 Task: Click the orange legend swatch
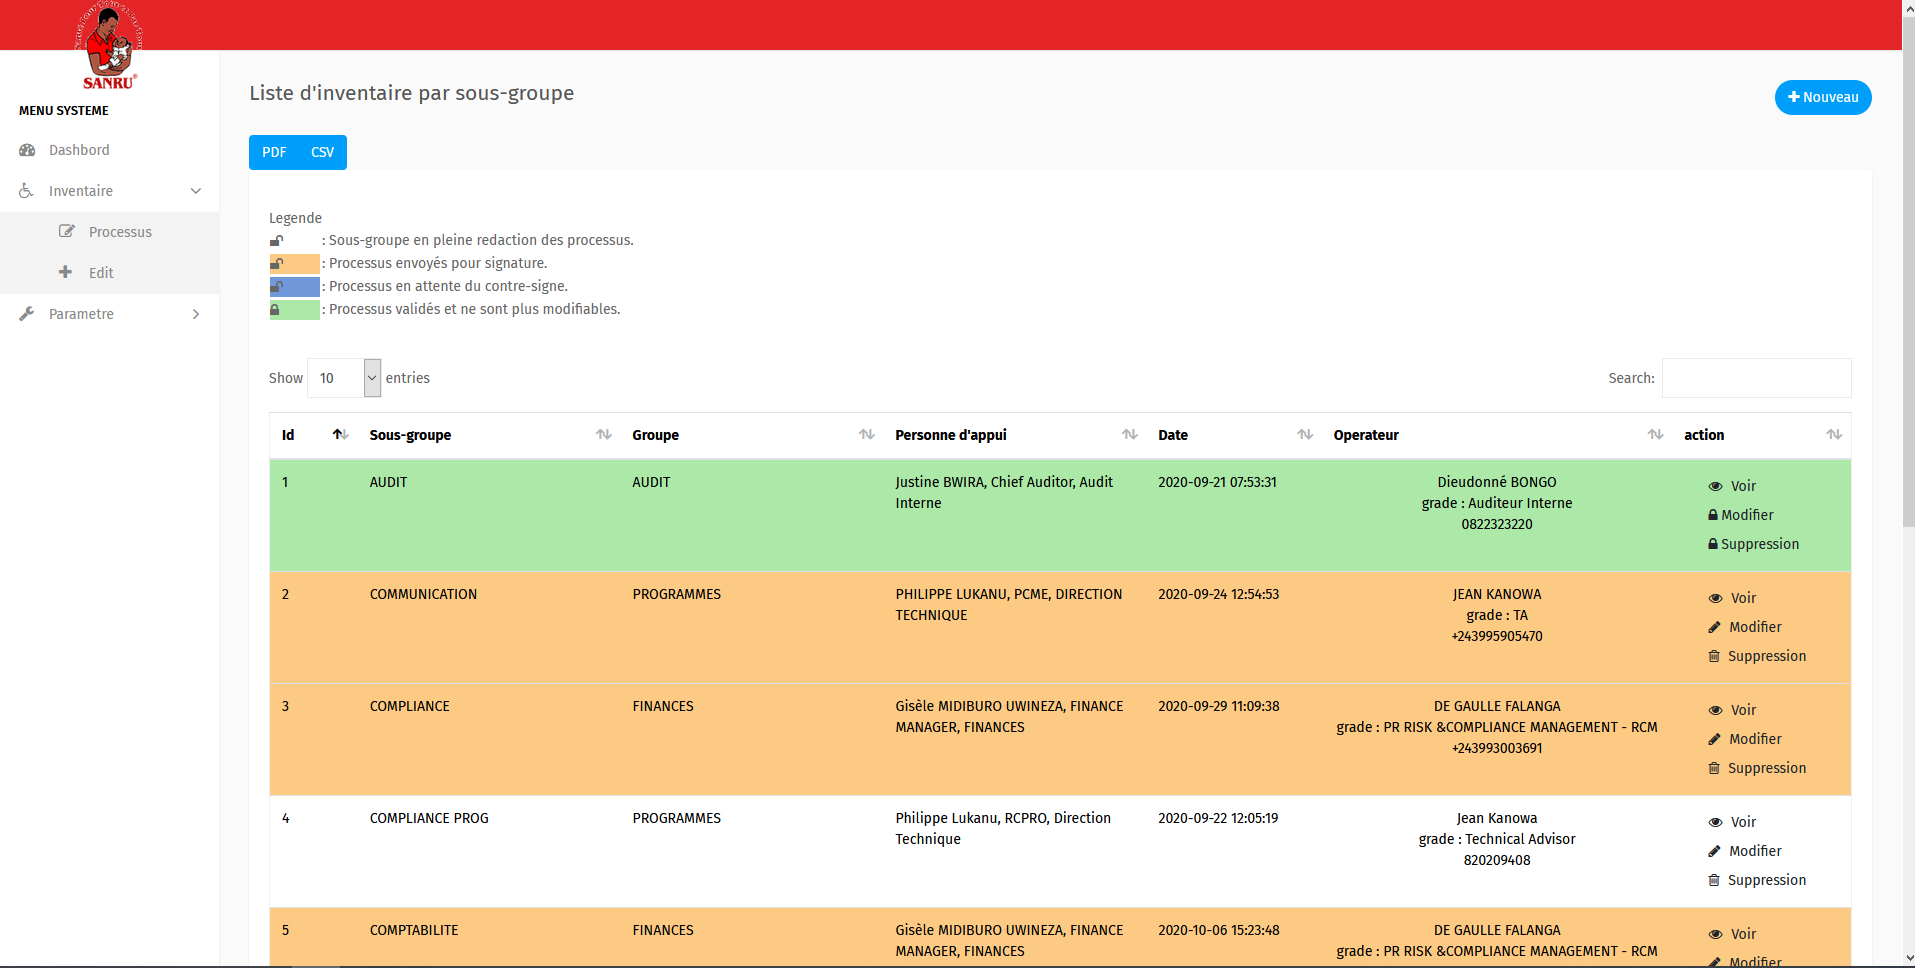click(x=295, y=263)
